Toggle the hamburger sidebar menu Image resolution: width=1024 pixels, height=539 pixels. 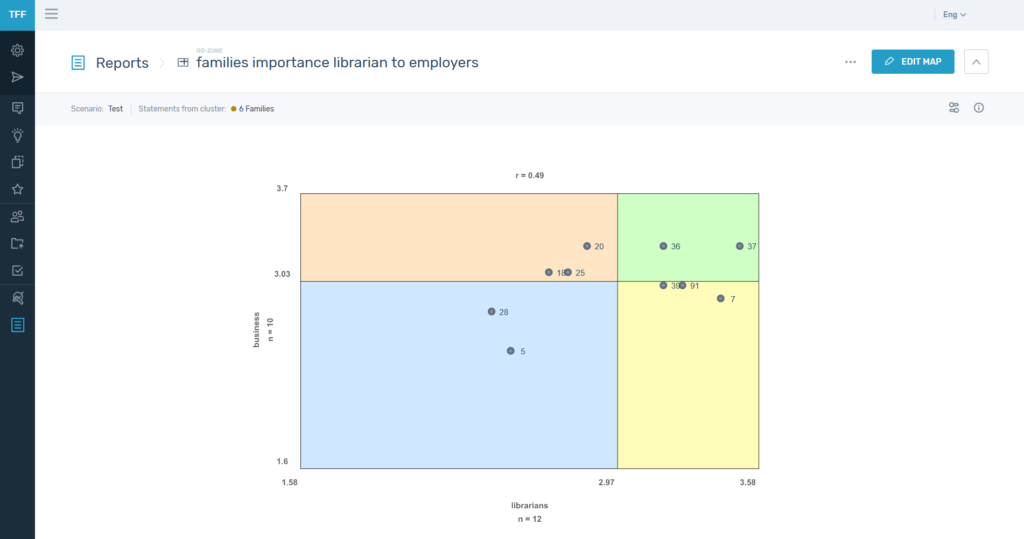click(x=52, y=14)
